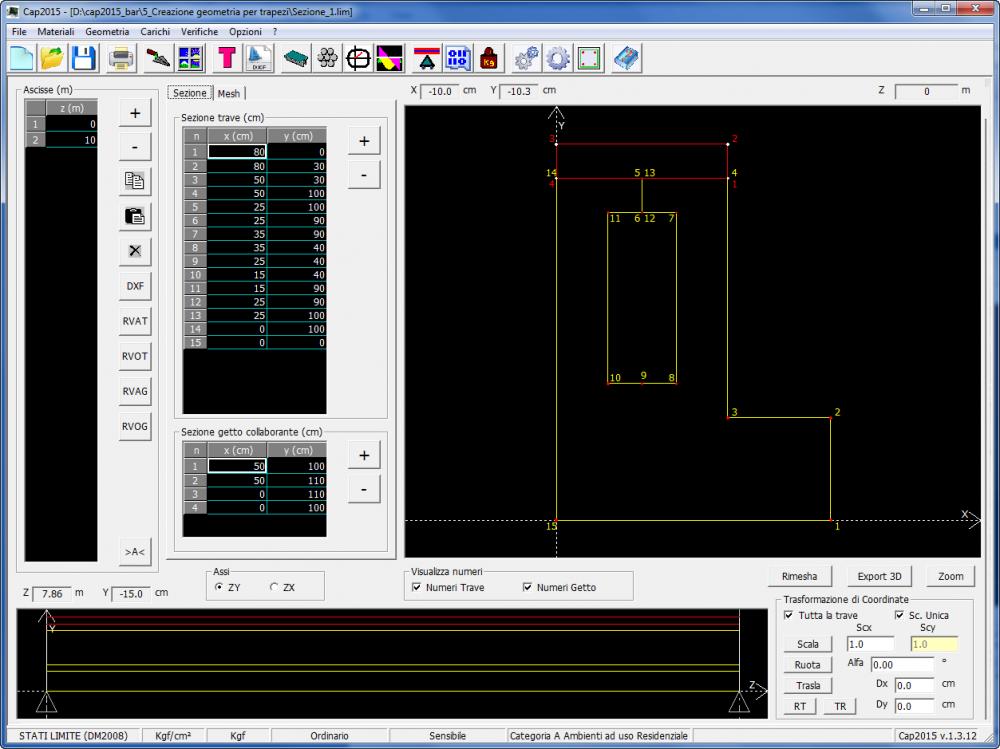Click the Export 3D button
This screenshot has width=1000, height=749.
[x=879, y=576]
